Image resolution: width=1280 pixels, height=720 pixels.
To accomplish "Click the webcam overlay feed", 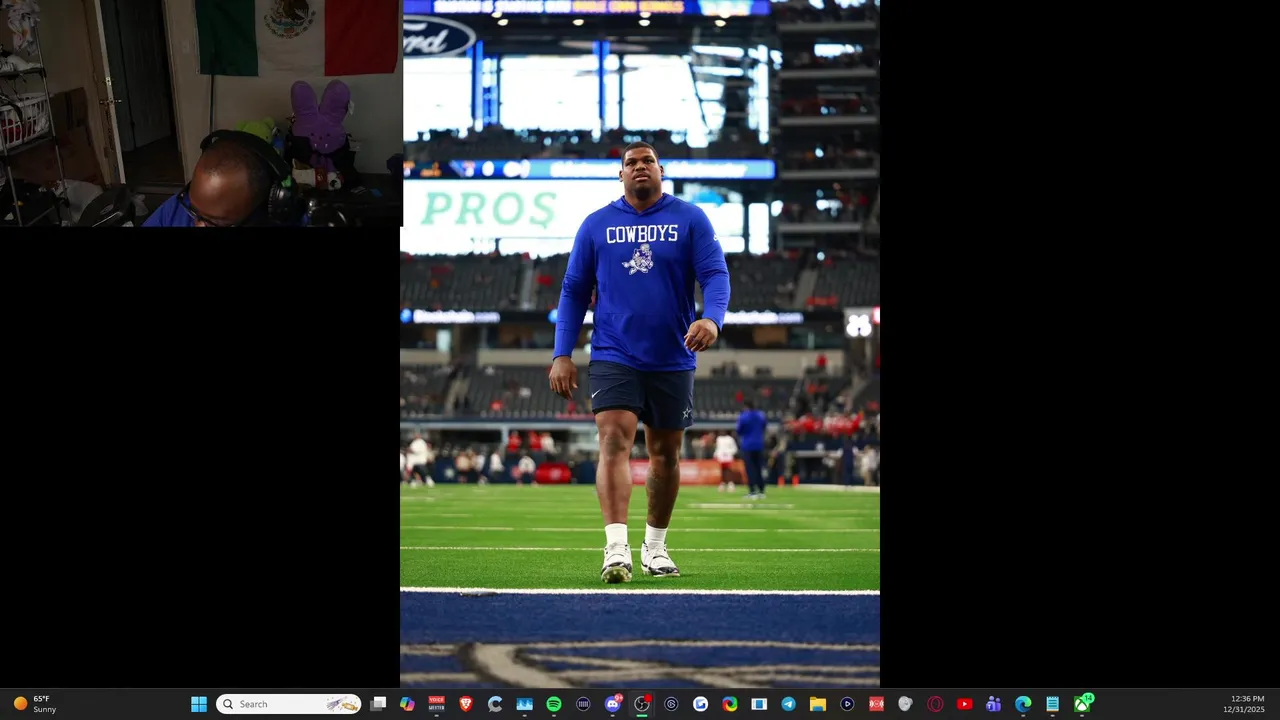I will pos(201,113).
